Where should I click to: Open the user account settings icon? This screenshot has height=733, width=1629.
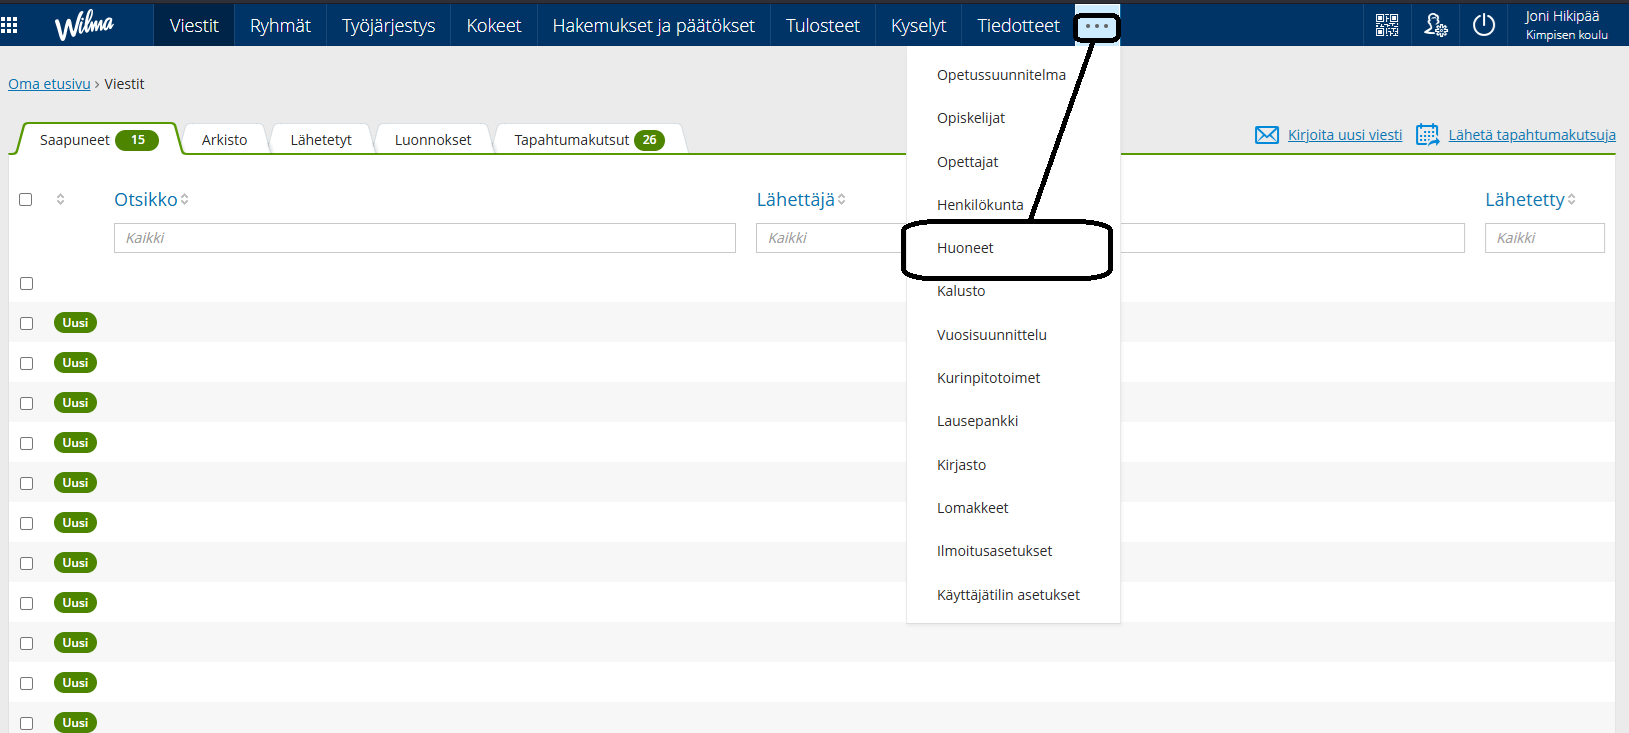point(1435,25)
